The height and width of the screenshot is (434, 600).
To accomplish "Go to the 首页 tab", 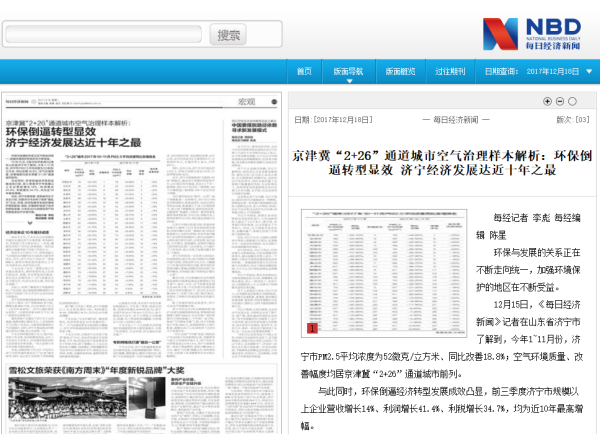I will click(x=304, y=72).
